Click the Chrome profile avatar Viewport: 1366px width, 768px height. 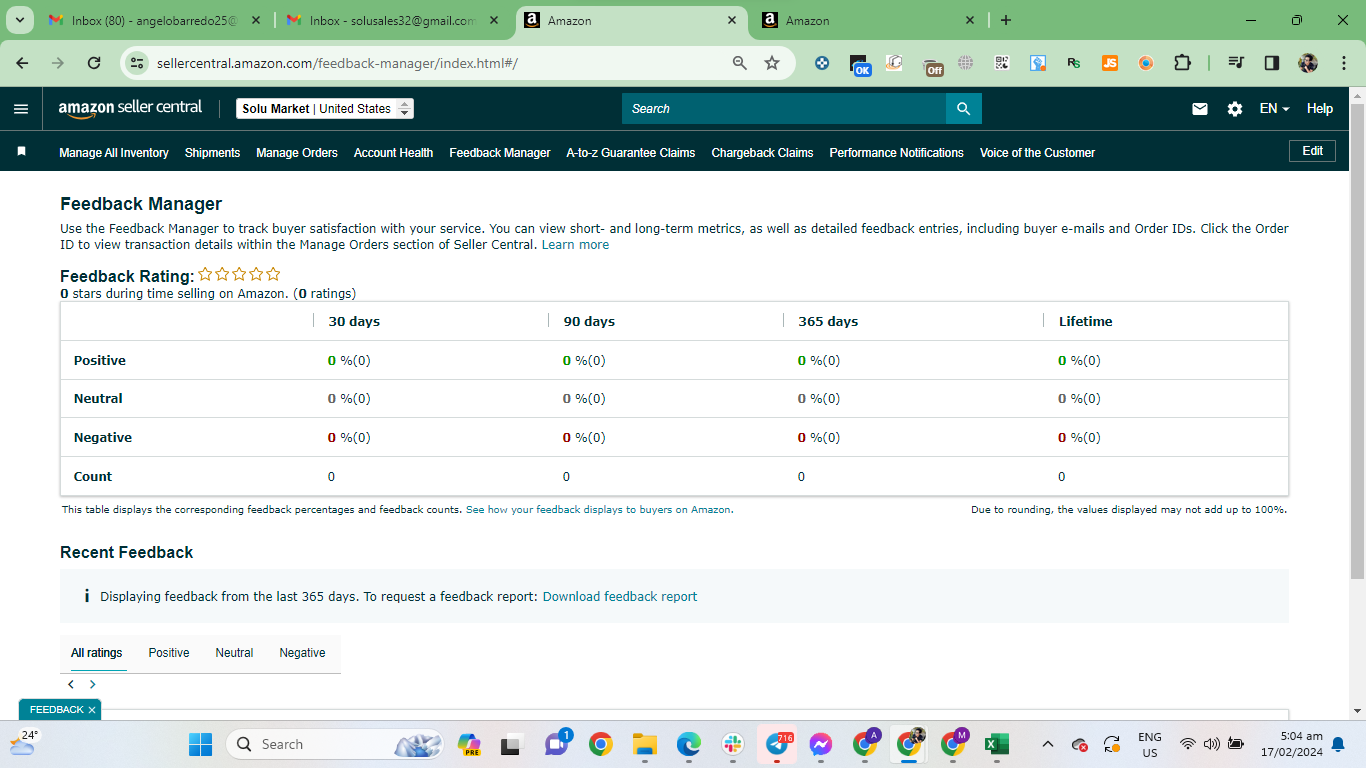[1308, 63]
